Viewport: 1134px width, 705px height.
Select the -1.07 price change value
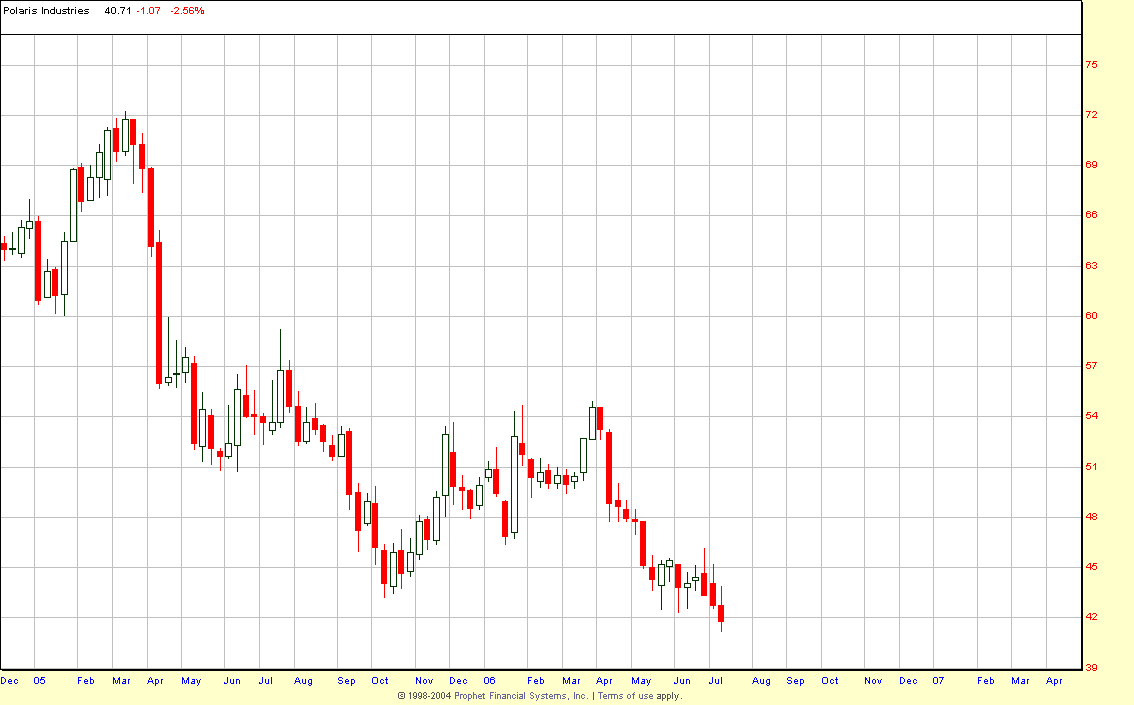click(x=148, y=11)
